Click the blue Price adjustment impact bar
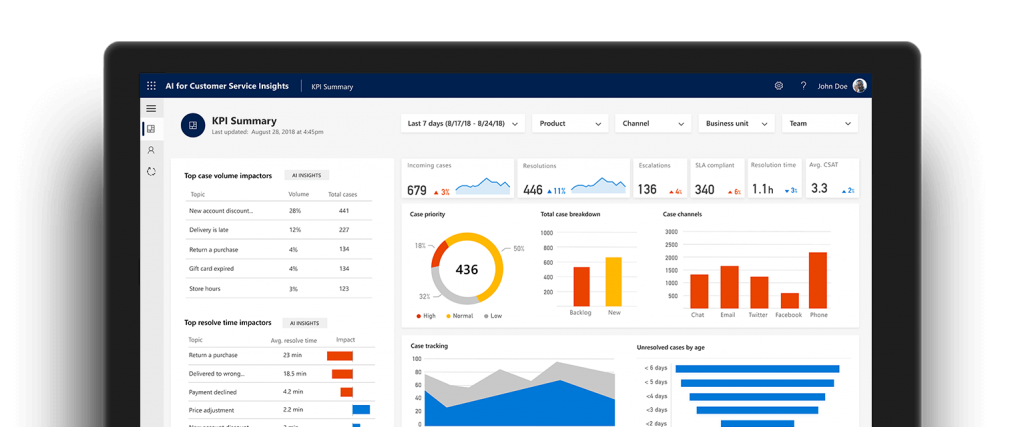1024x427 pixels. 361,409
